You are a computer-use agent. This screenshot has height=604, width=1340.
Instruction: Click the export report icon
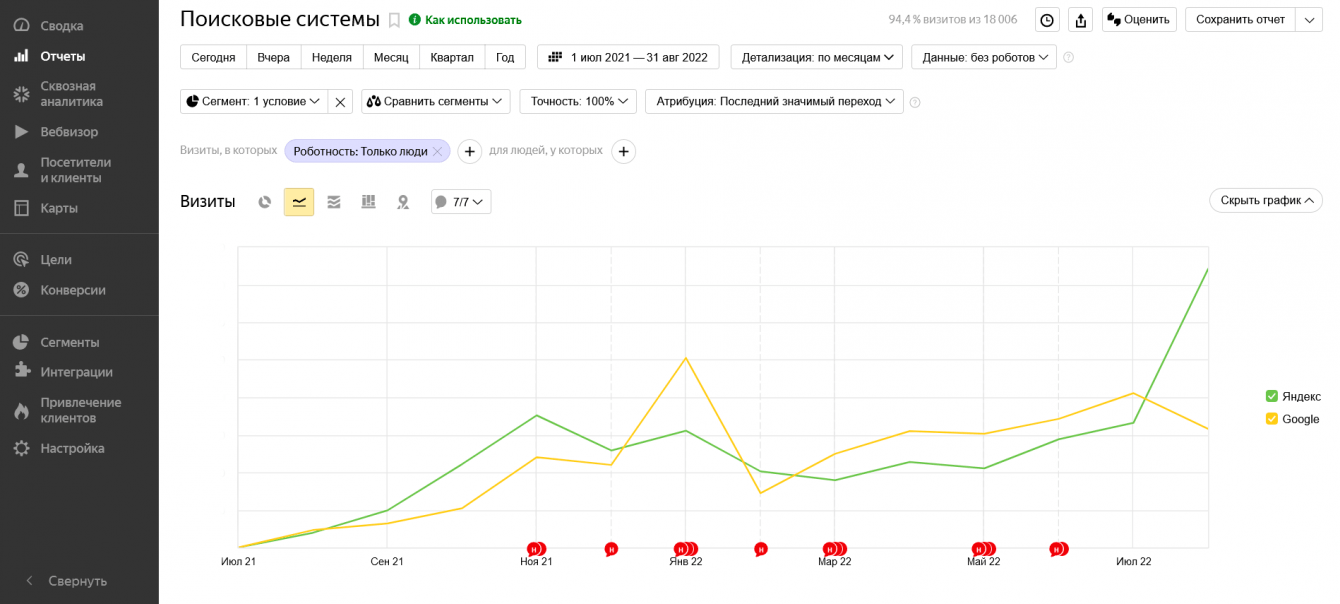click(x=1080, y=20)
